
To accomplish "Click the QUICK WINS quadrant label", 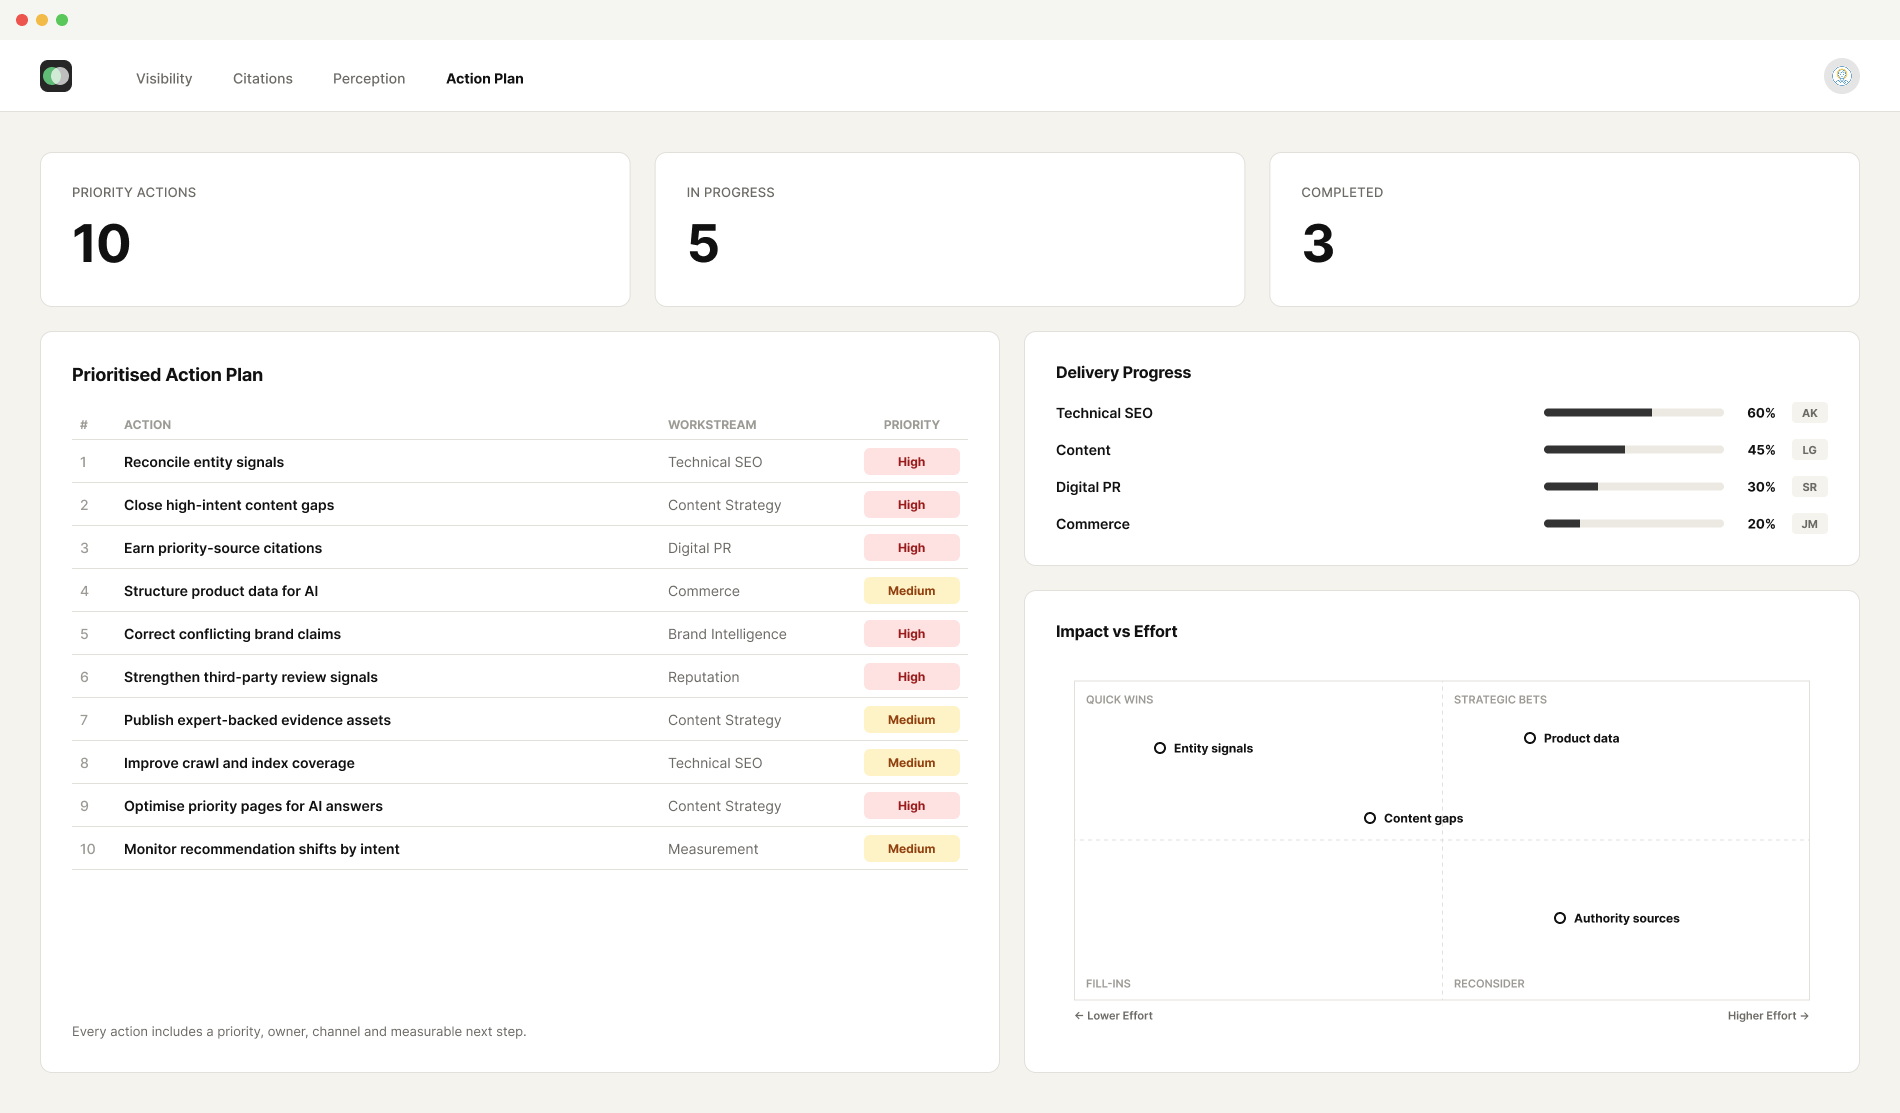I will 1119,700.
